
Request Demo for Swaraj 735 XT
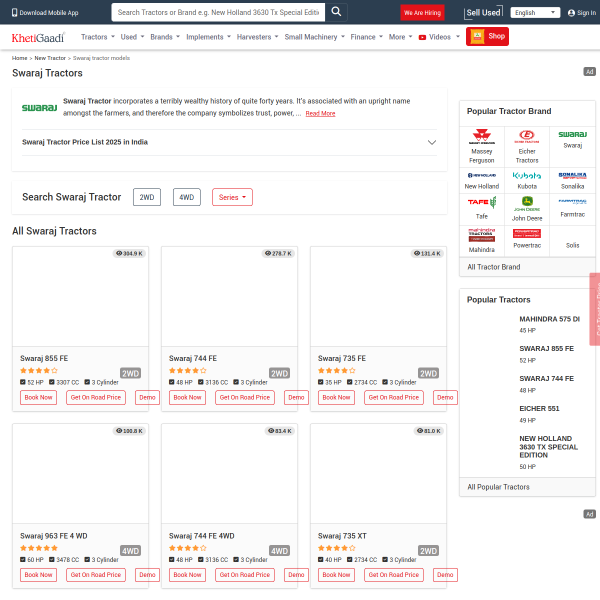445,575
